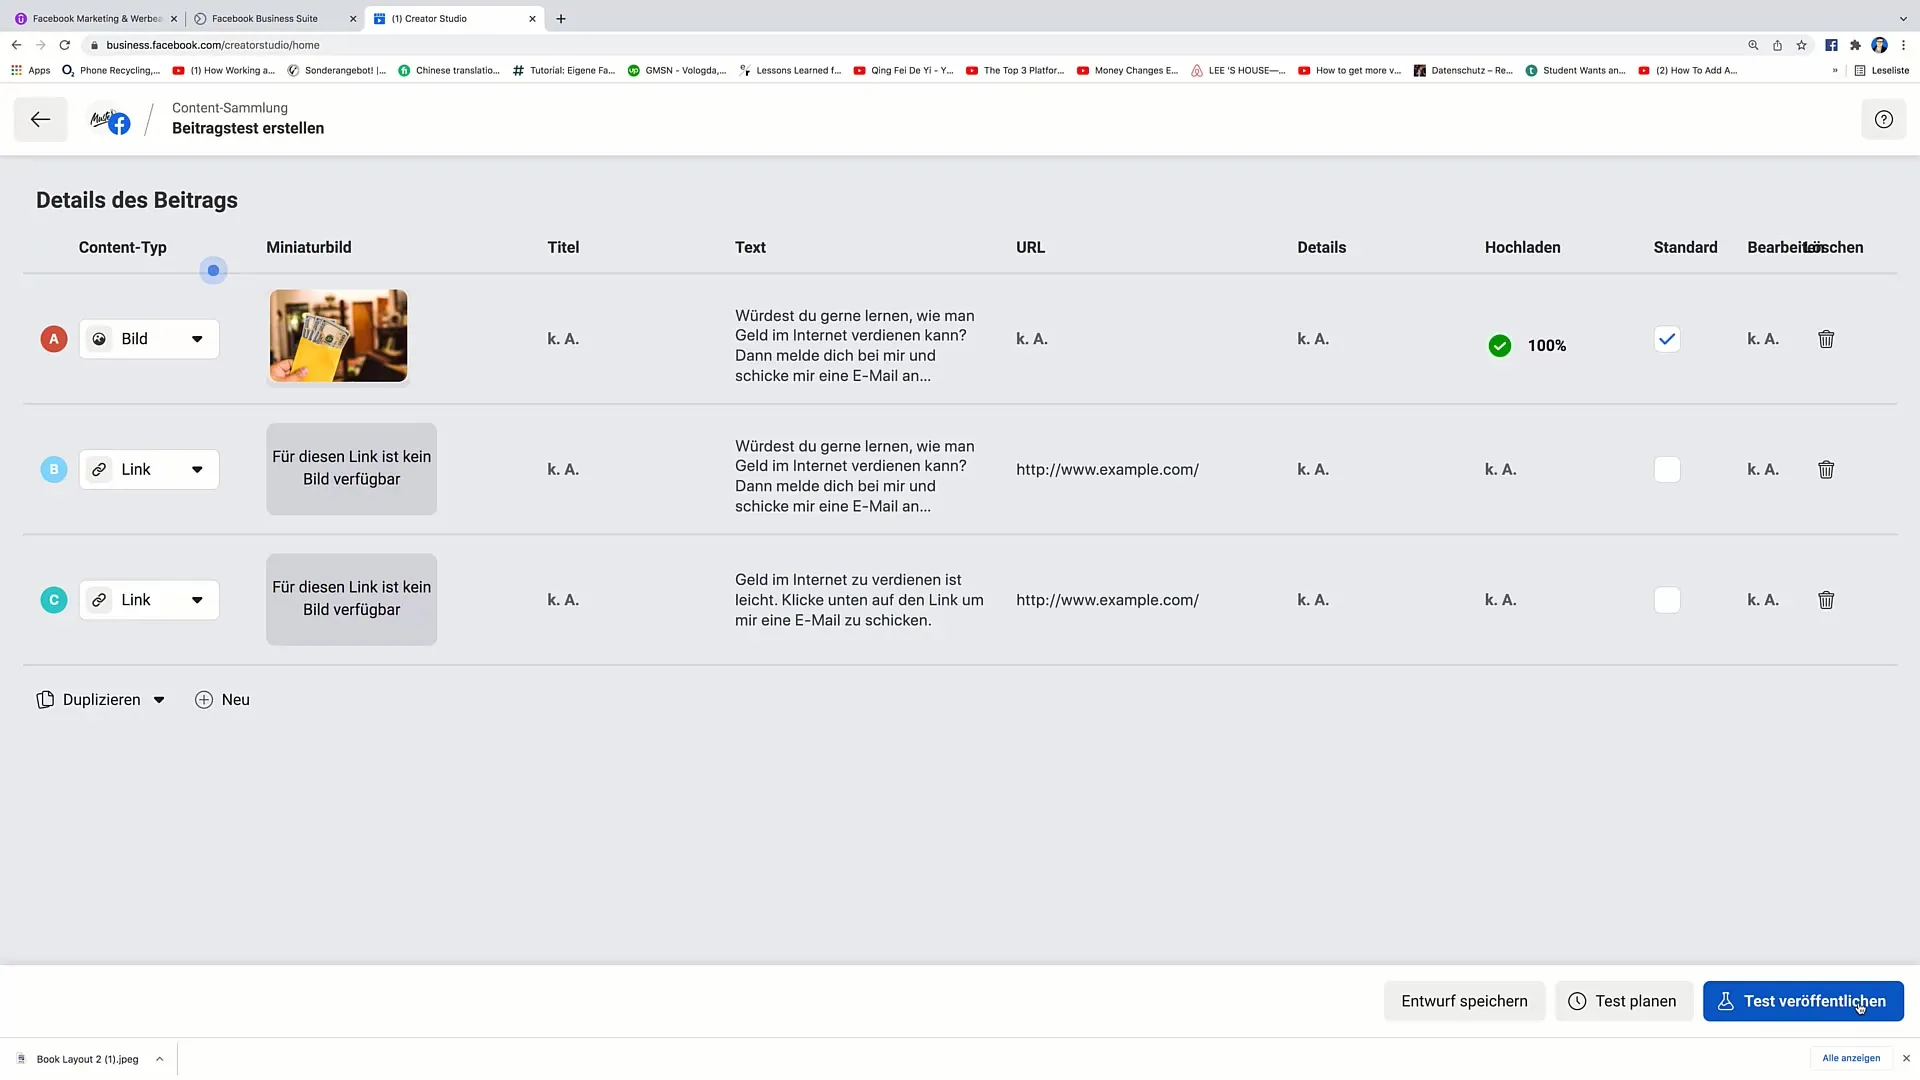Click the Test veröffentlichen button
This screenshot has height=1080, width=1920.
click(1803, 1001)
